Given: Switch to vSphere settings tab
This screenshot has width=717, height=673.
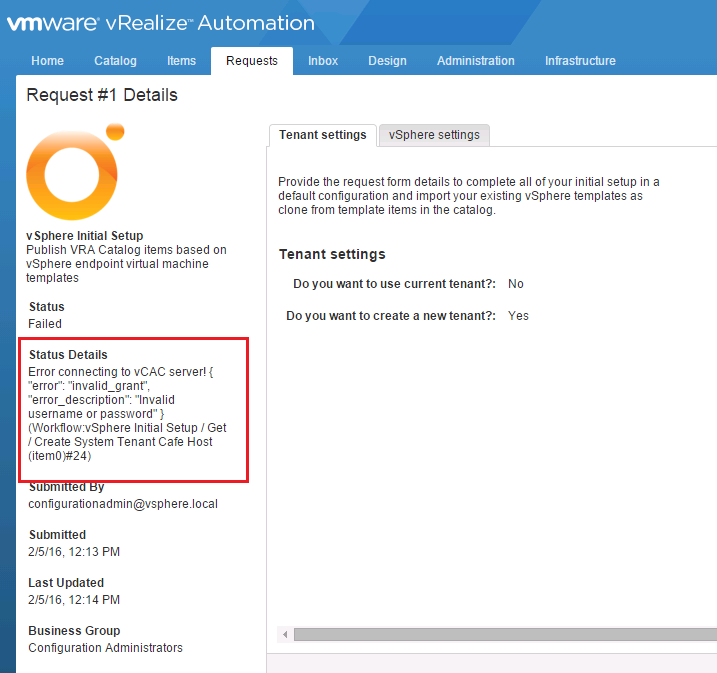Looking at the screenshot, I should 434,135.
